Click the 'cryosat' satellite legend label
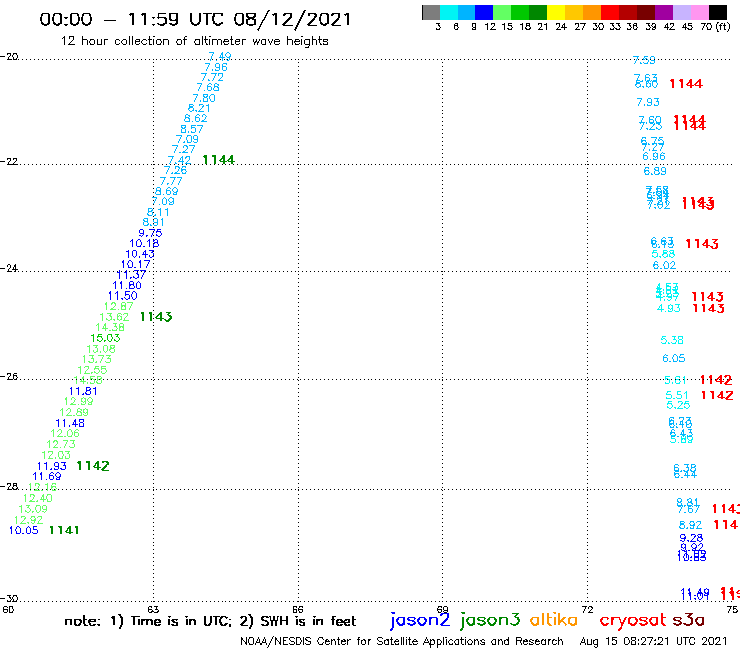Screen dimensions: 740x650 (633, 620)
